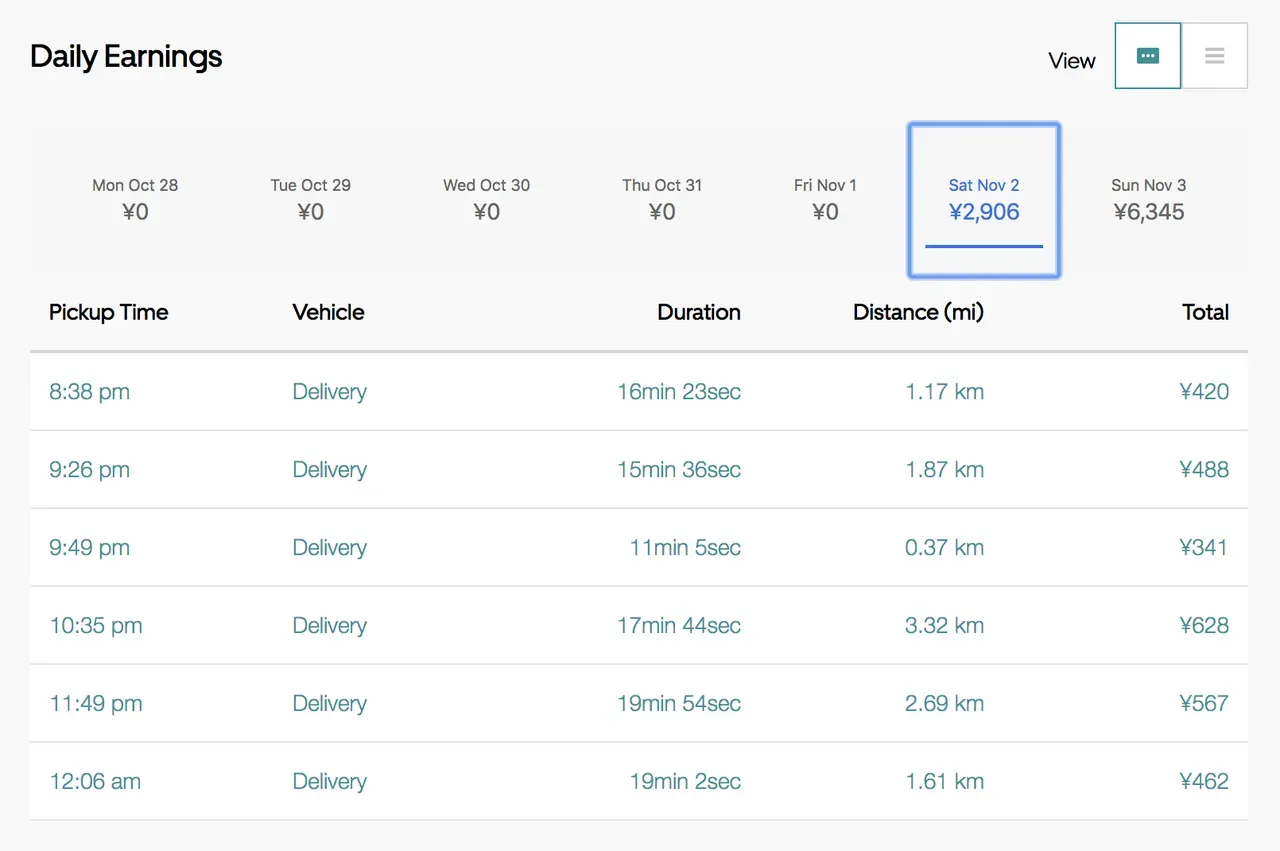Click the Pickup Time column header
The image size is (1280, 851).
pos(108,312)
